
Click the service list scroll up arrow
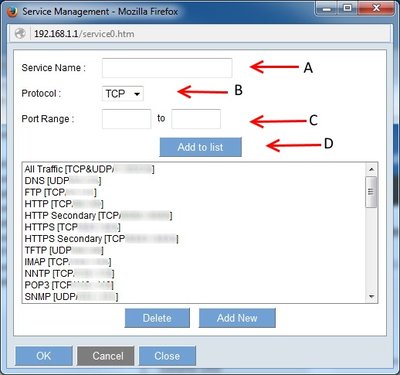(372, 169)
